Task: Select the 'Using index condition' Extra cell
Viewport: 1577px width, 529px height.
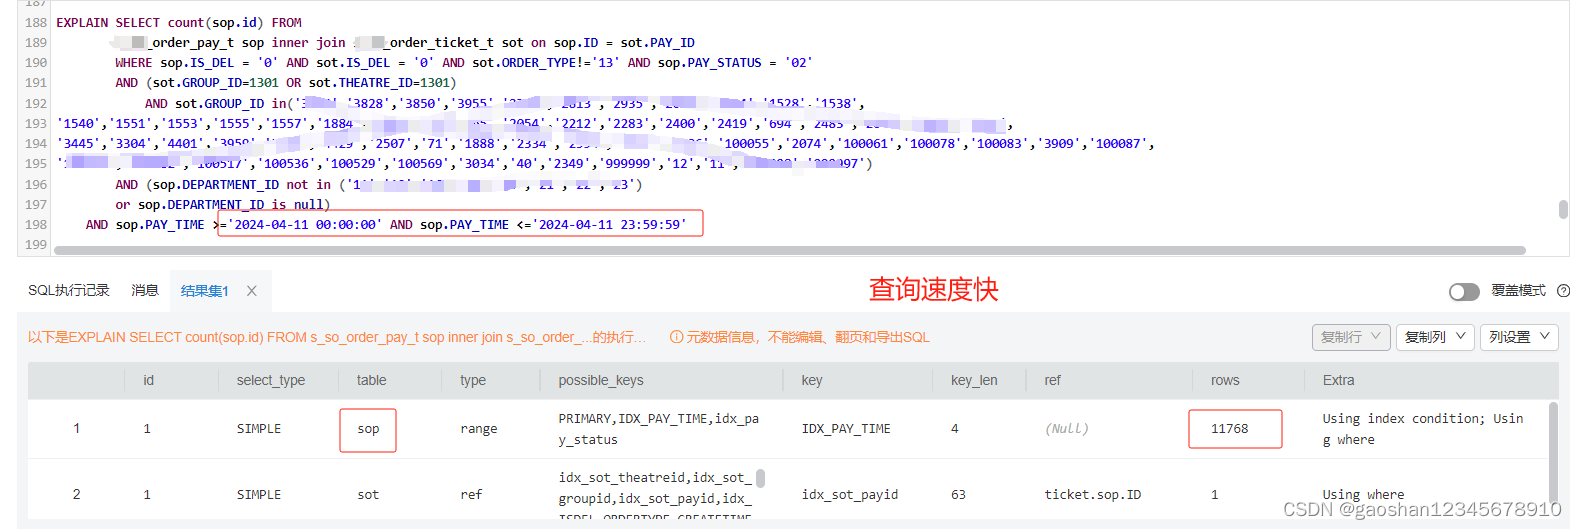Action: coord(1423,429)
